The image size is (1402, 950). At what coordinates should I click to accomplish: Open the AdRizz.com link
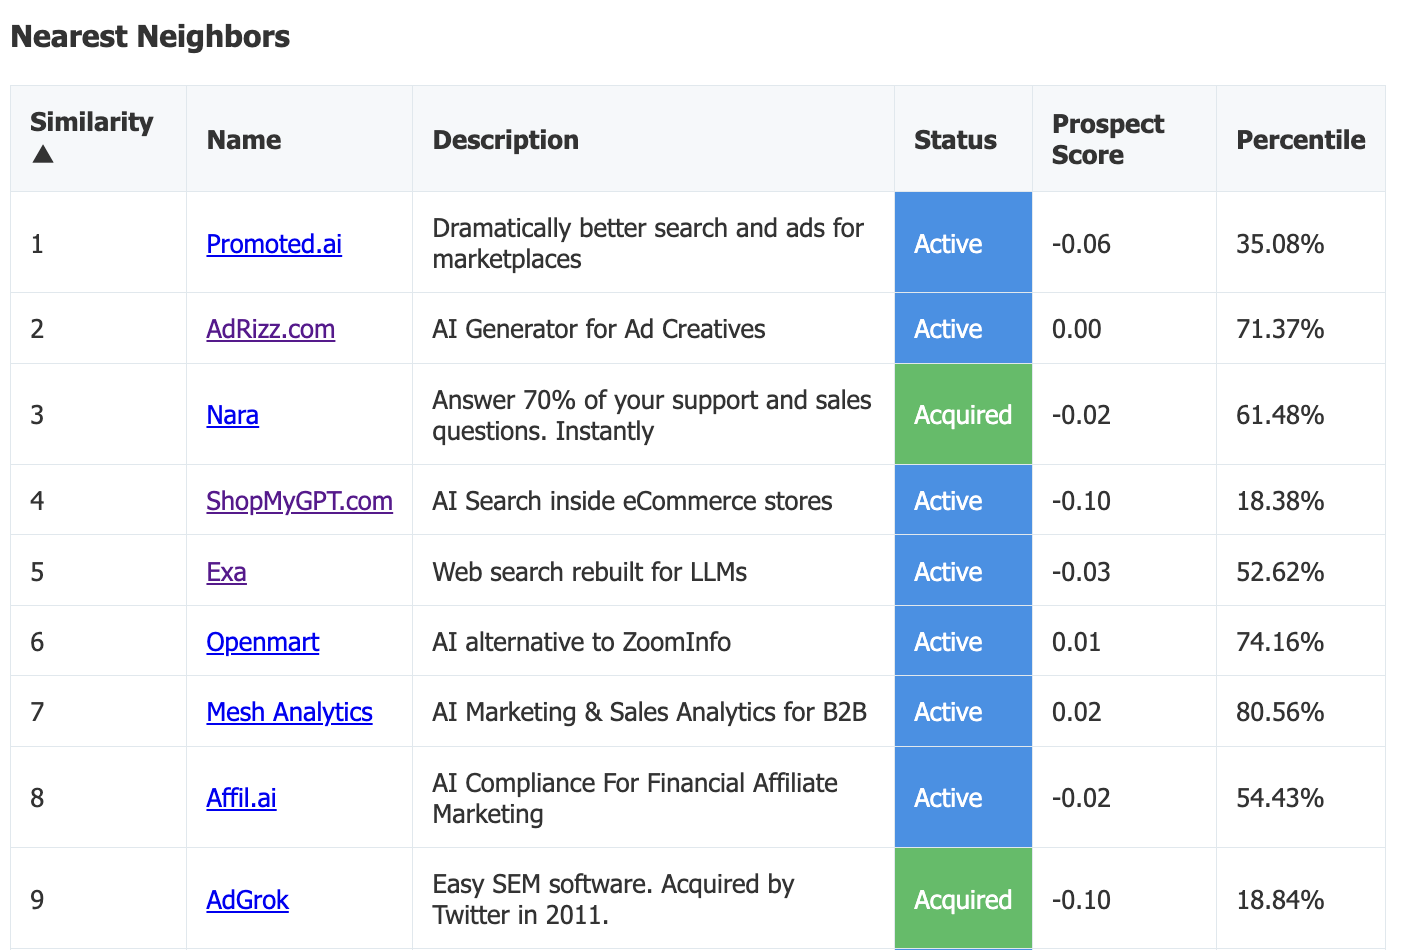tap(270, 328)
